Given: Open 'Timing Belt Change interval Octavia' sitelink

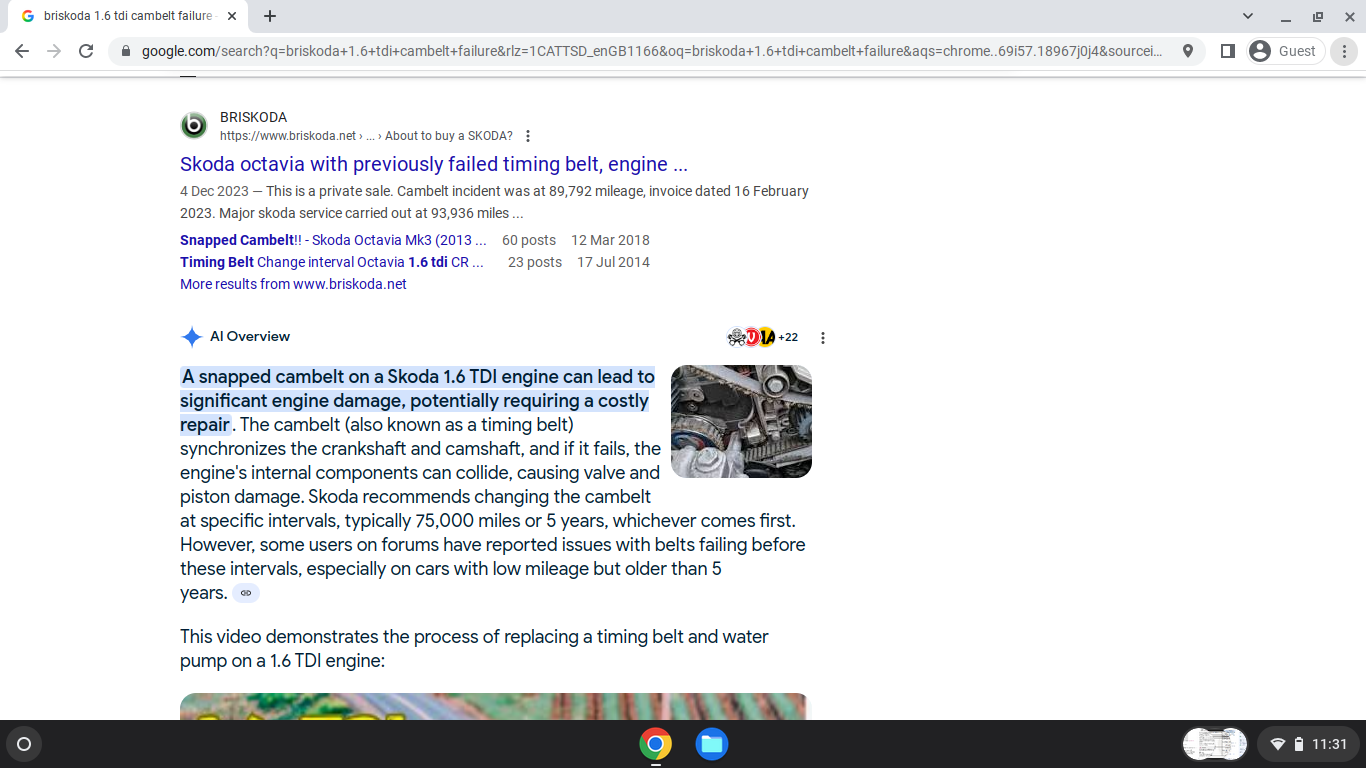Looking at the screenshot, I should [332, 262].
